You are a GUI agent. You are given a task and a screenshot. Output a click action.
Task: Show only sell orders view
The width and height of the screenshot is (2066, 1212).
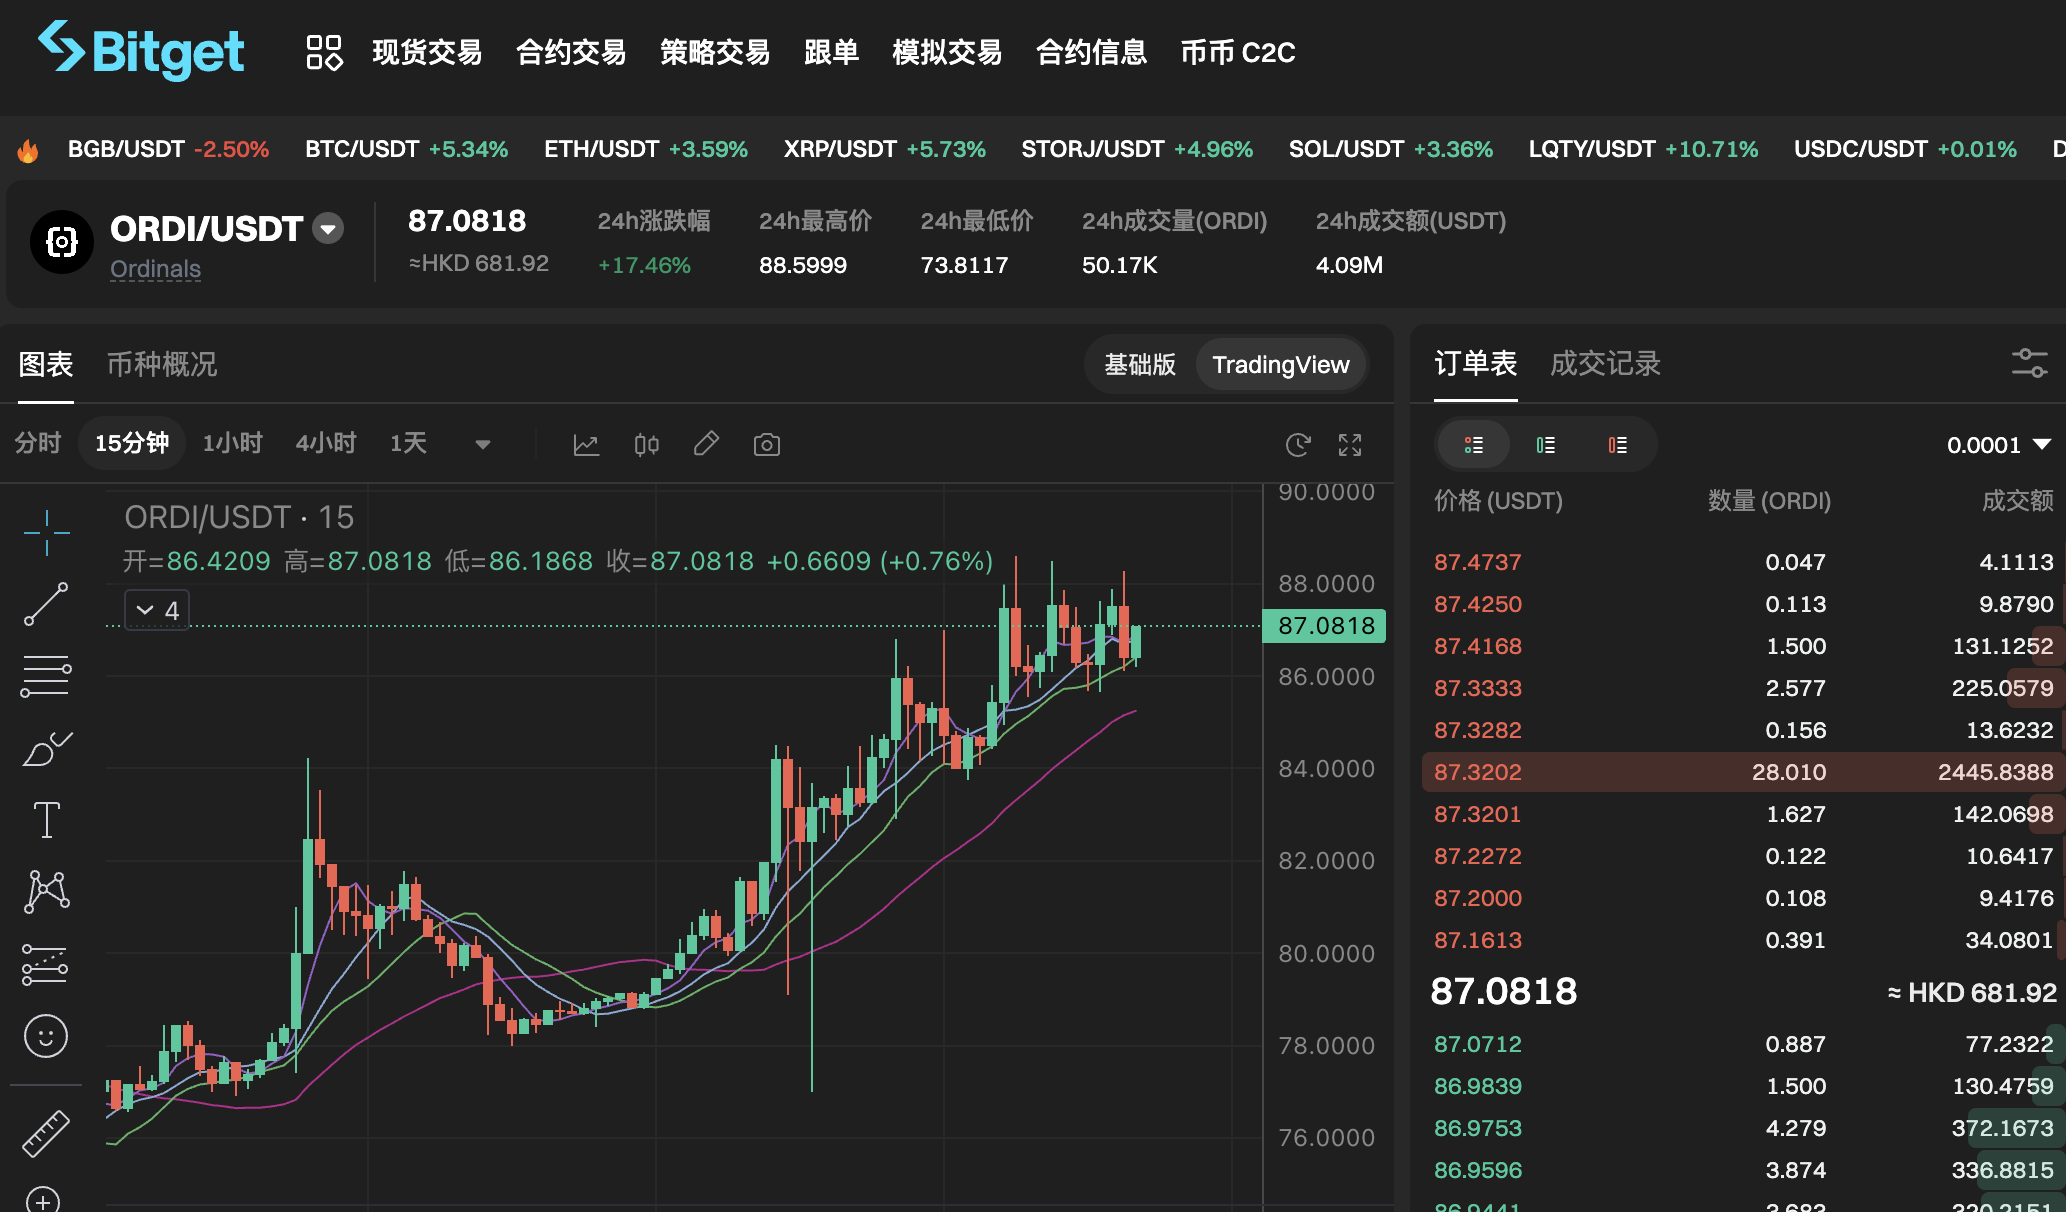coord(1618,445)
